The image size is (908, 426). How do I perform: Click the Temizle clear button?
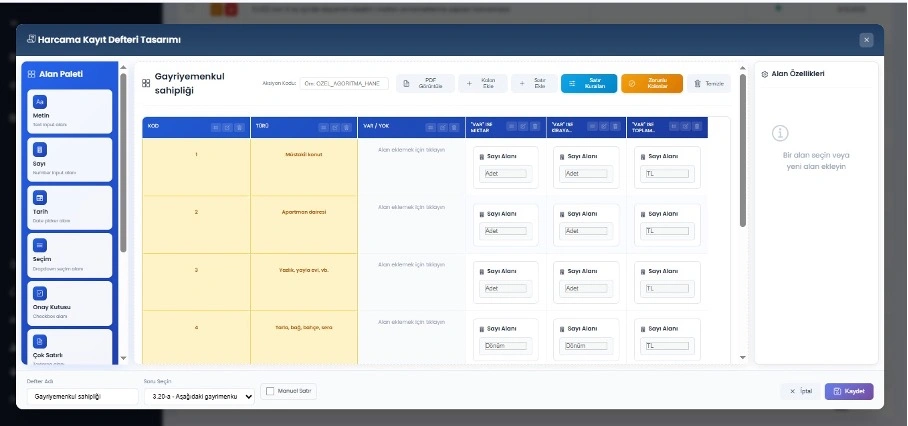click(709, 84)
